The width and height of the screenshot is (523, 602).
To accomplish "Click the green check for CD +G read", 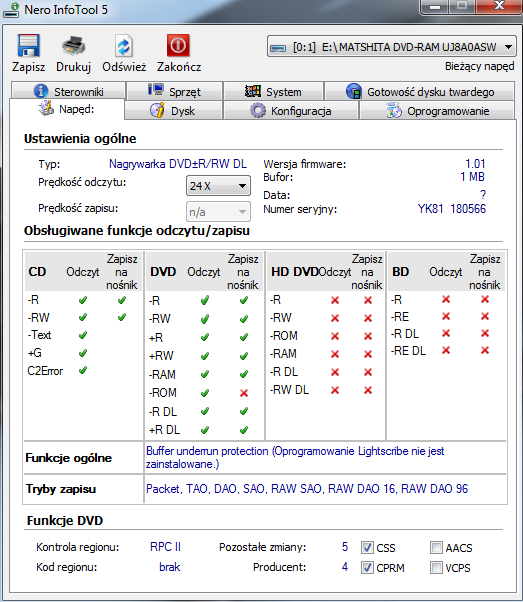I will (x=83, y=353).
